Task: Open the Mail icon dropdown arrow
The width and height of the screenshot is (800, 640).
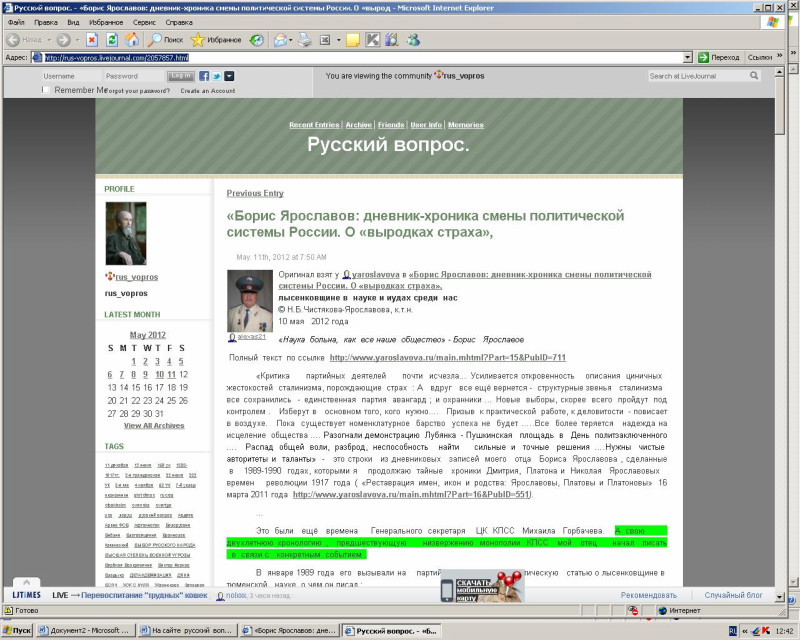Action: (291, 40)
